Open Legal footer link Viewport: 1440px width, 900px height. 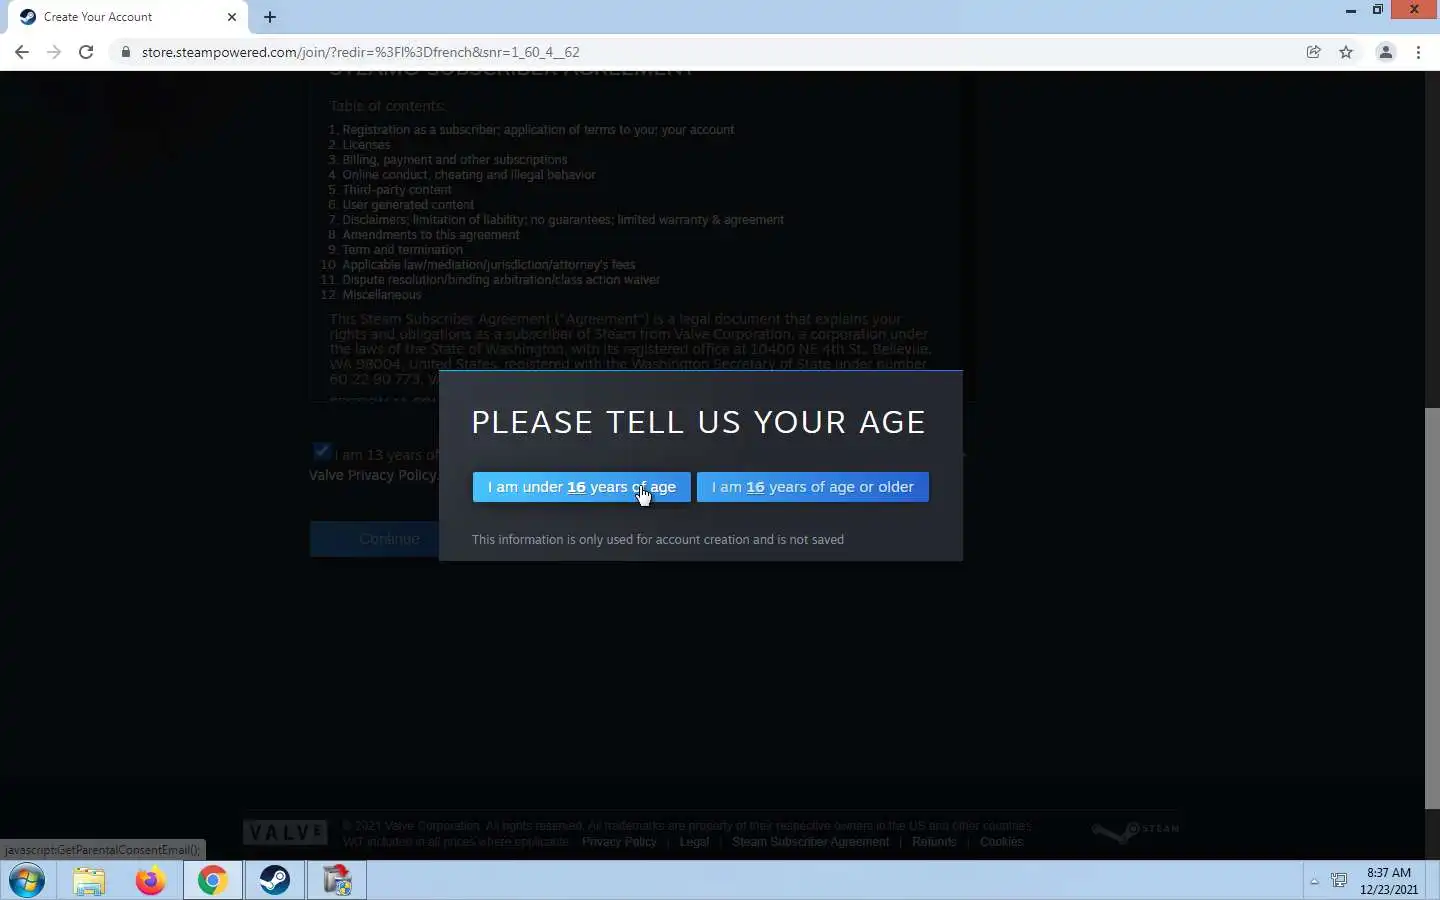(694, 842)
